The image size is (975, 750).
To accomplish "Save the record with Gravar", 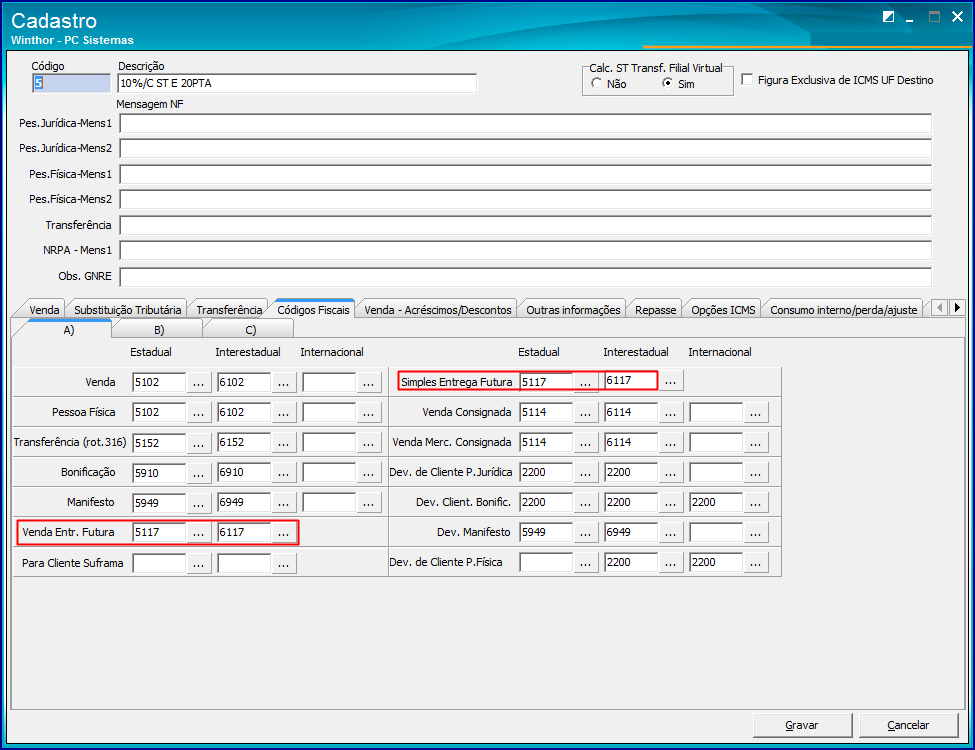I will (802, 725).
